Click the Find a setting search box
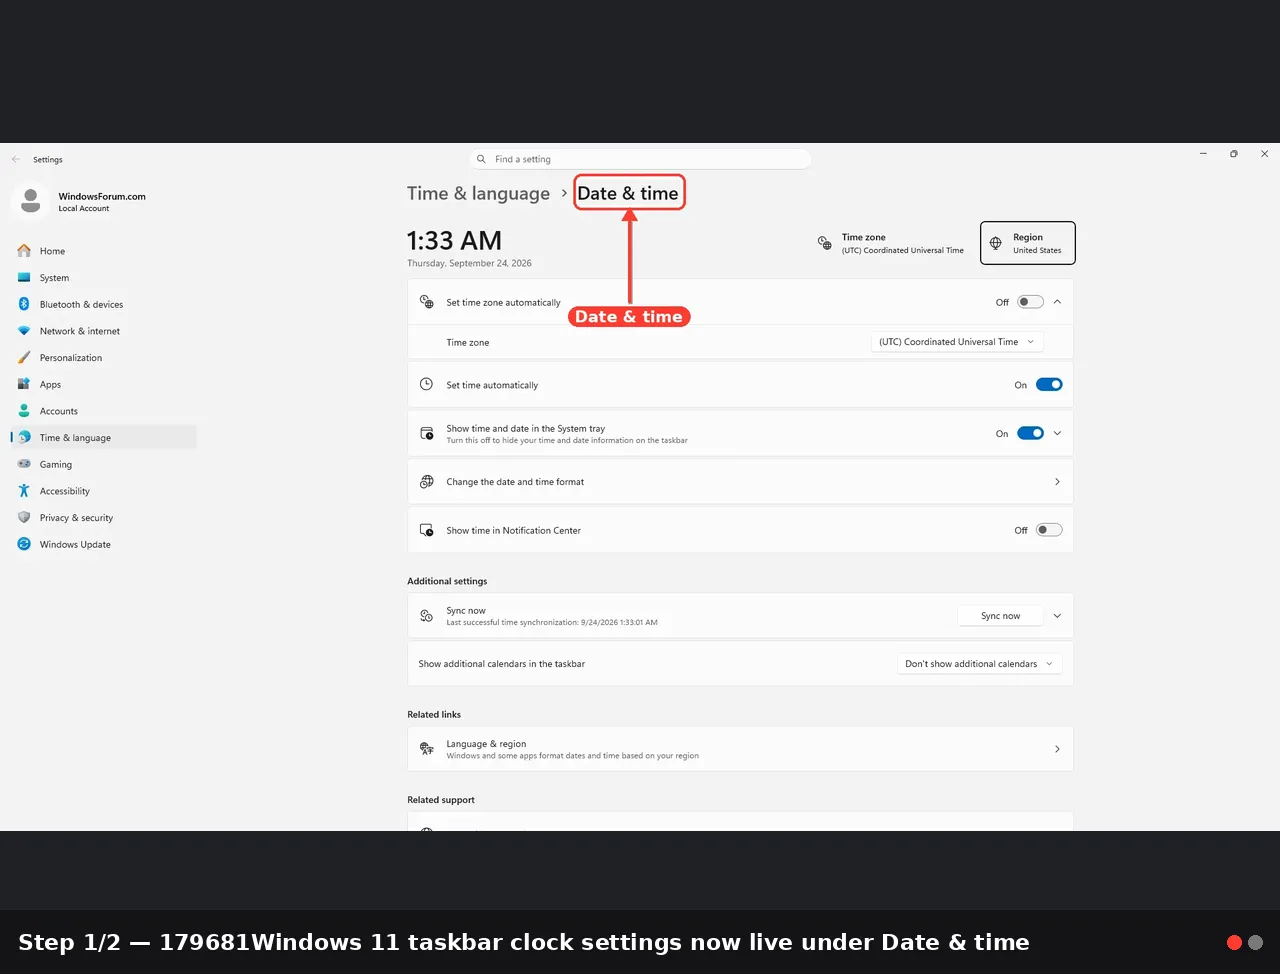Viewport: 1280px width, 974px height. coord(640,159)
